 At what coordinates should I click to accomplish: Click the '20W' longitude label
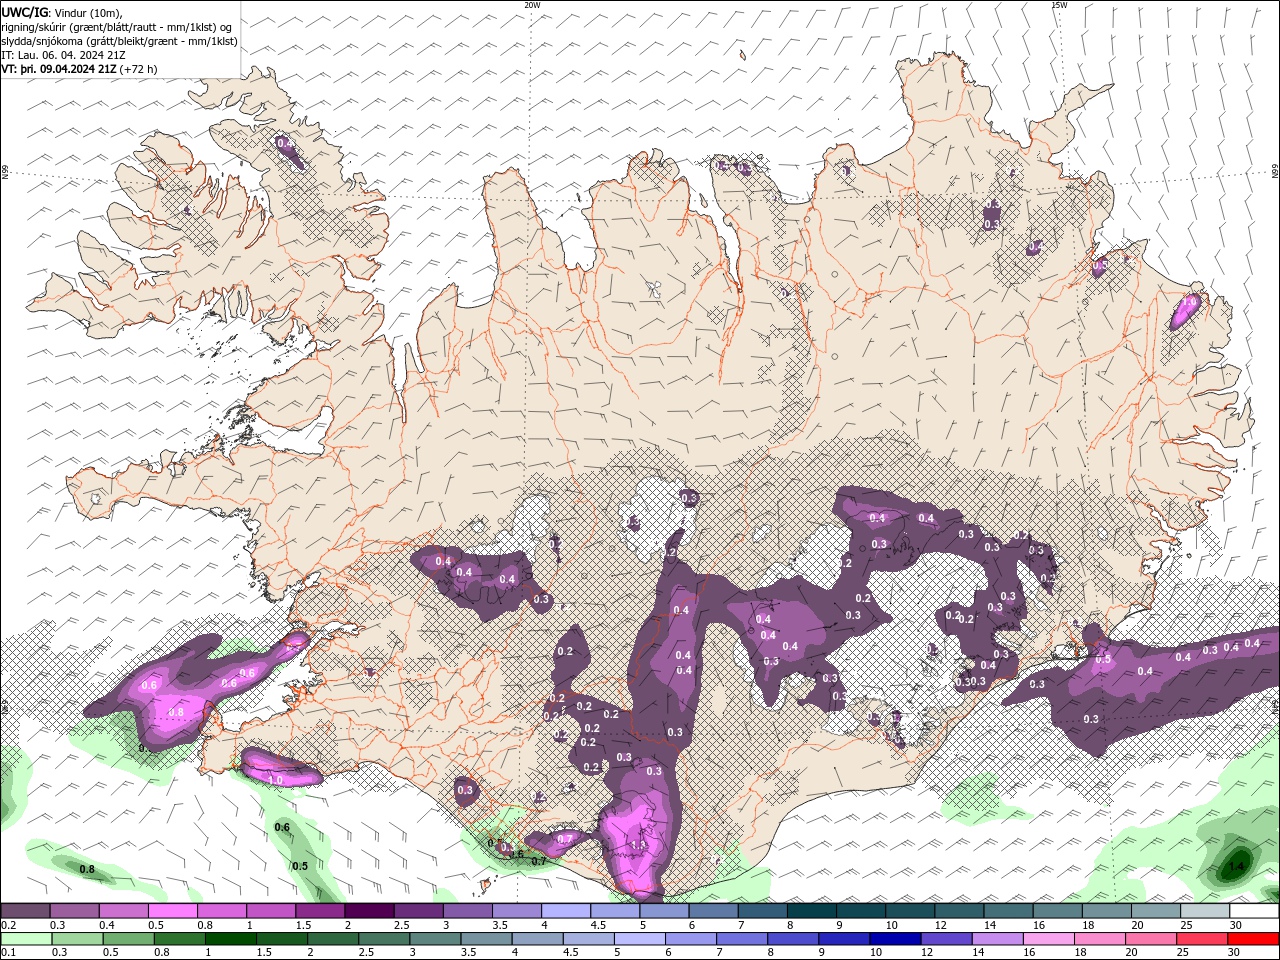coord(532,5)
